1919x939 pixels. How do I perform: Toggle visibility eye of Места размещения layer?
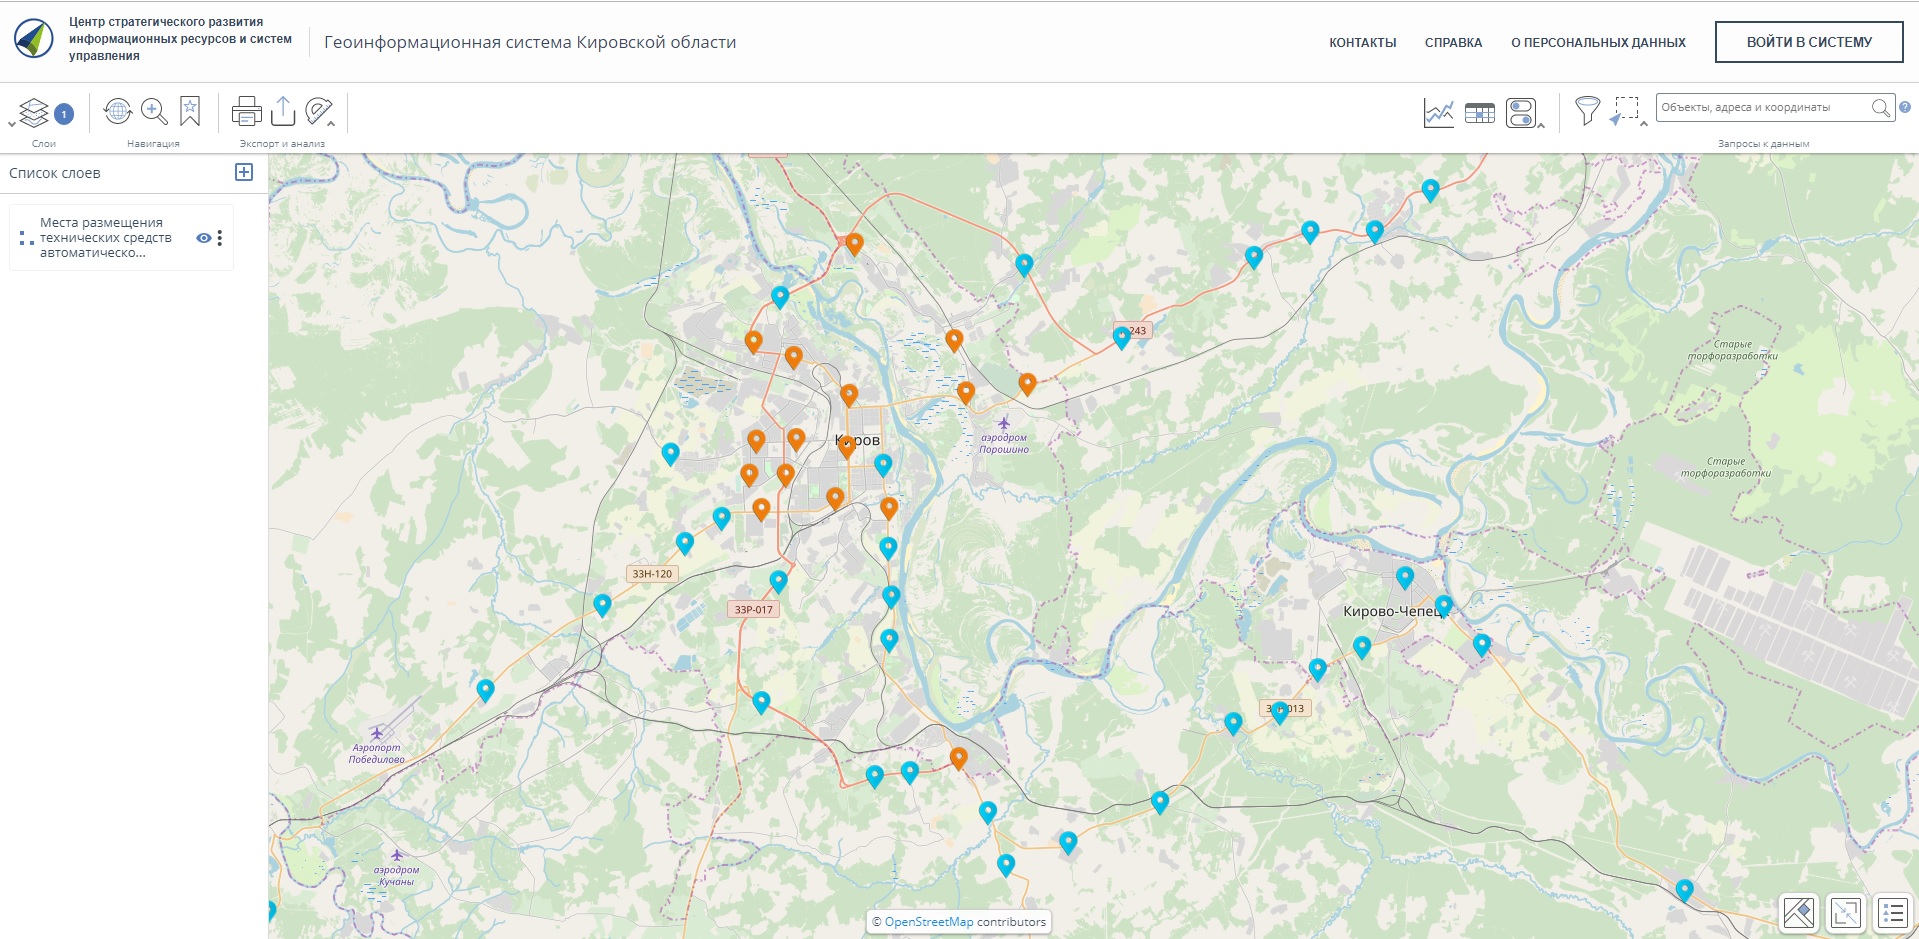[204, 238]
